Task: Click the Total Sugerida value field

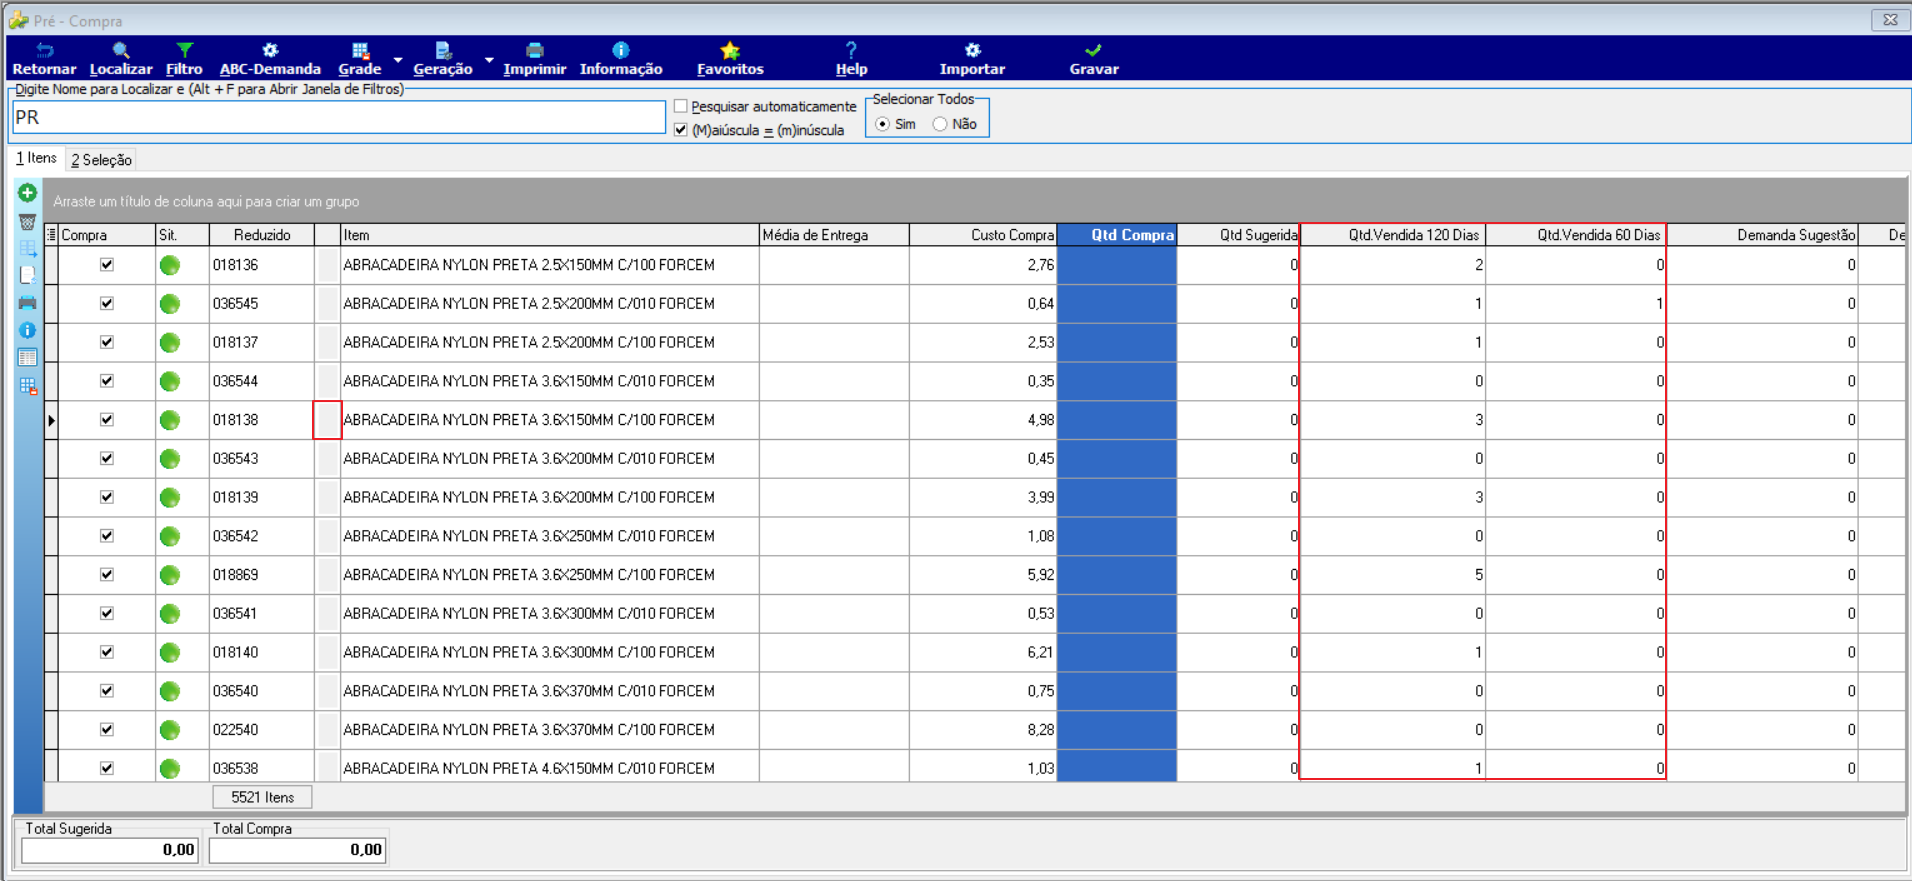Action: pyautogui.click(x=109, y=850)
